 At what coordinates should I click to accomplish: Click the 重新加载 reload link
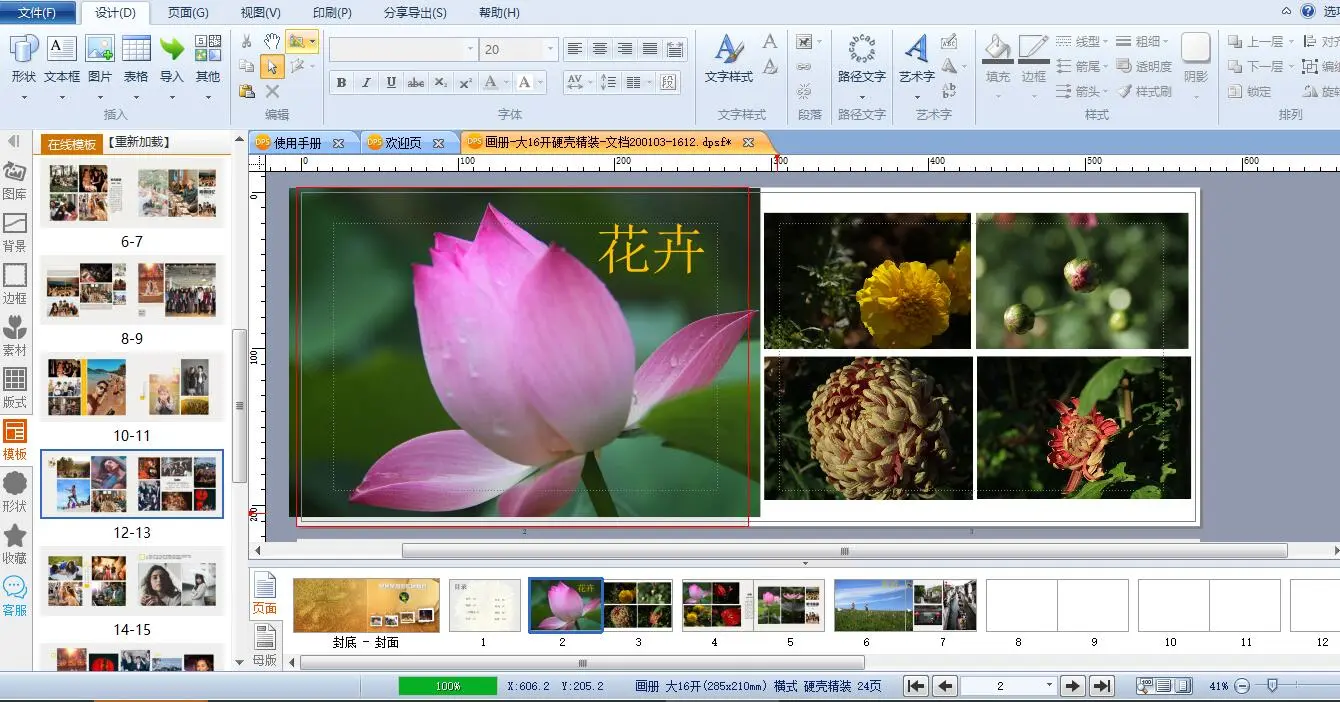coord(139,143)
